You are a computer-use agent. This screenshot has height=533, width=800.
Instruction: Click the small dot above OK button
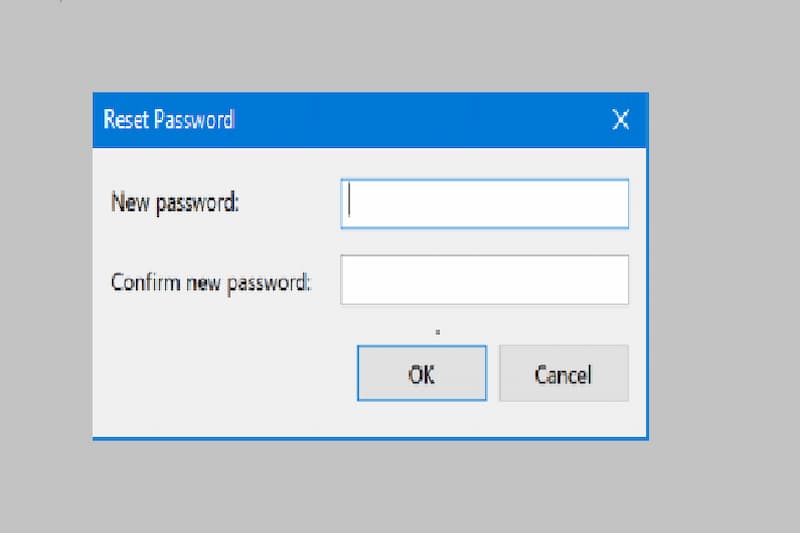438,330
